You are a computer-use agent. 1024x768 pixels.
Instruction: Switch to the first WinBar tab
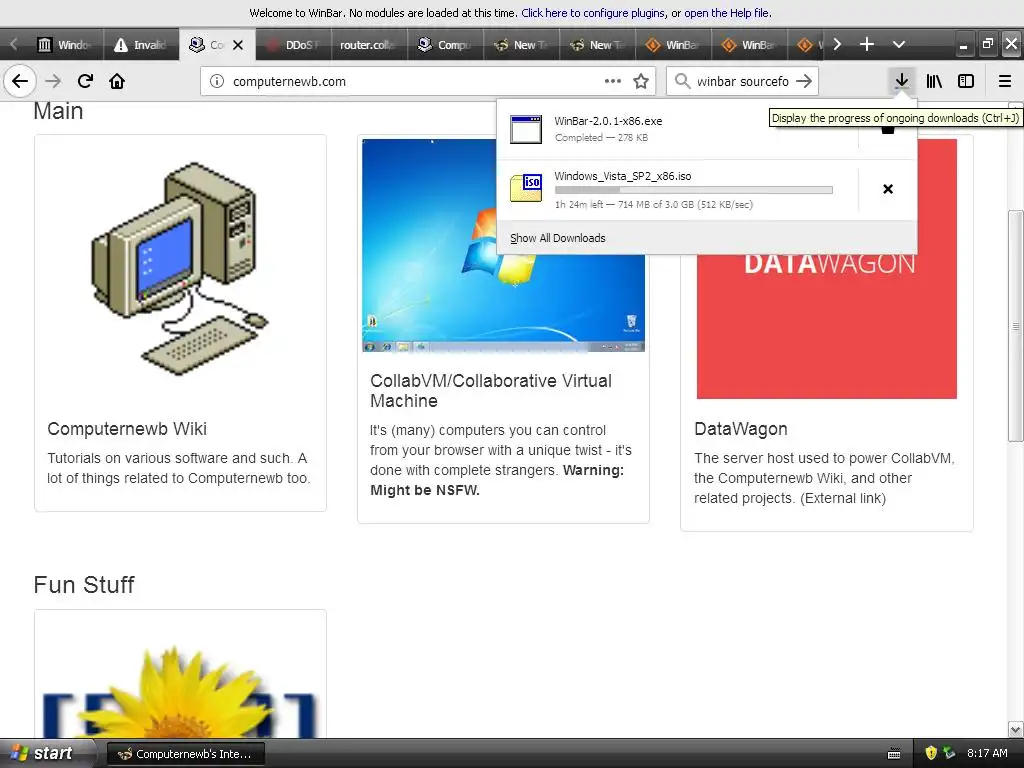click(x=673, y=45)
